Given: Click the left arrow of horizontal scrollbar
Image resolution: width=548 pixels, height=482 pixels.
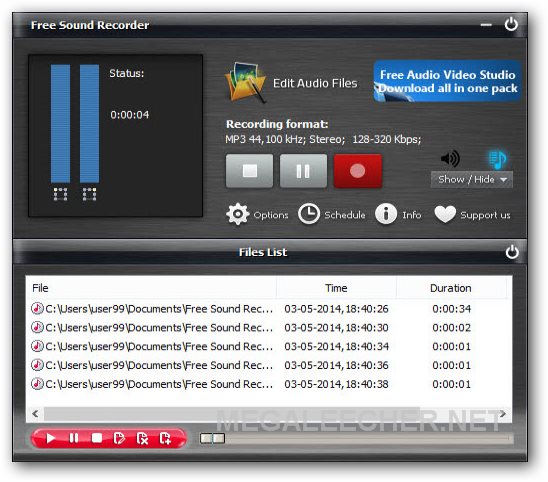Looking at the screenshot, I should click(35, 413).
